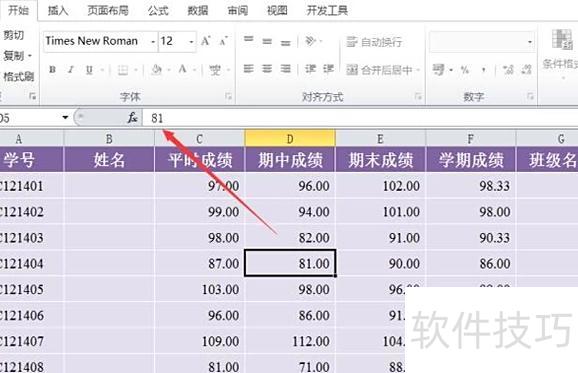Screen dimensions: 578x373
Task: Select column C header
Action: (x=199, y=139)
